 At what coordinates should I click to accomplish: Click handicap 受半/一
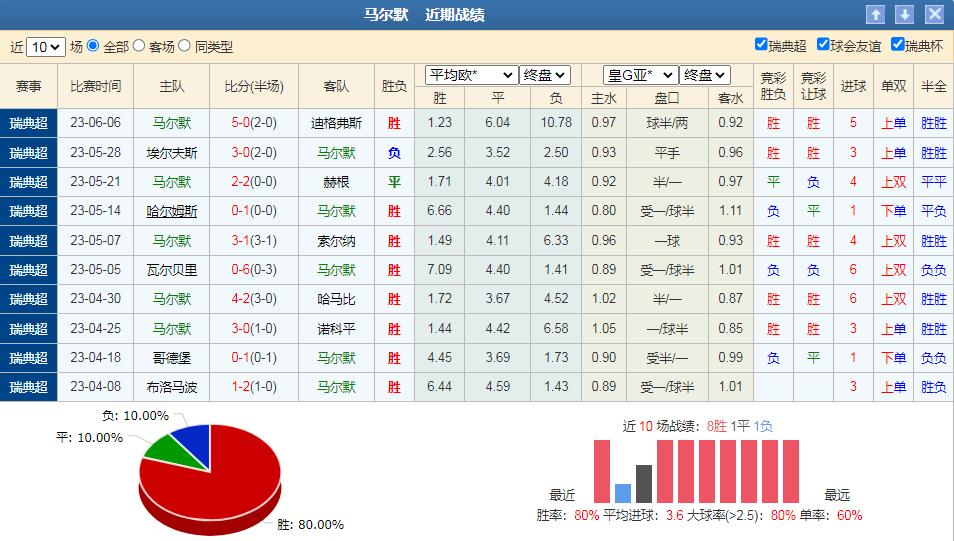pyautogui.click(x=667, y=358)
